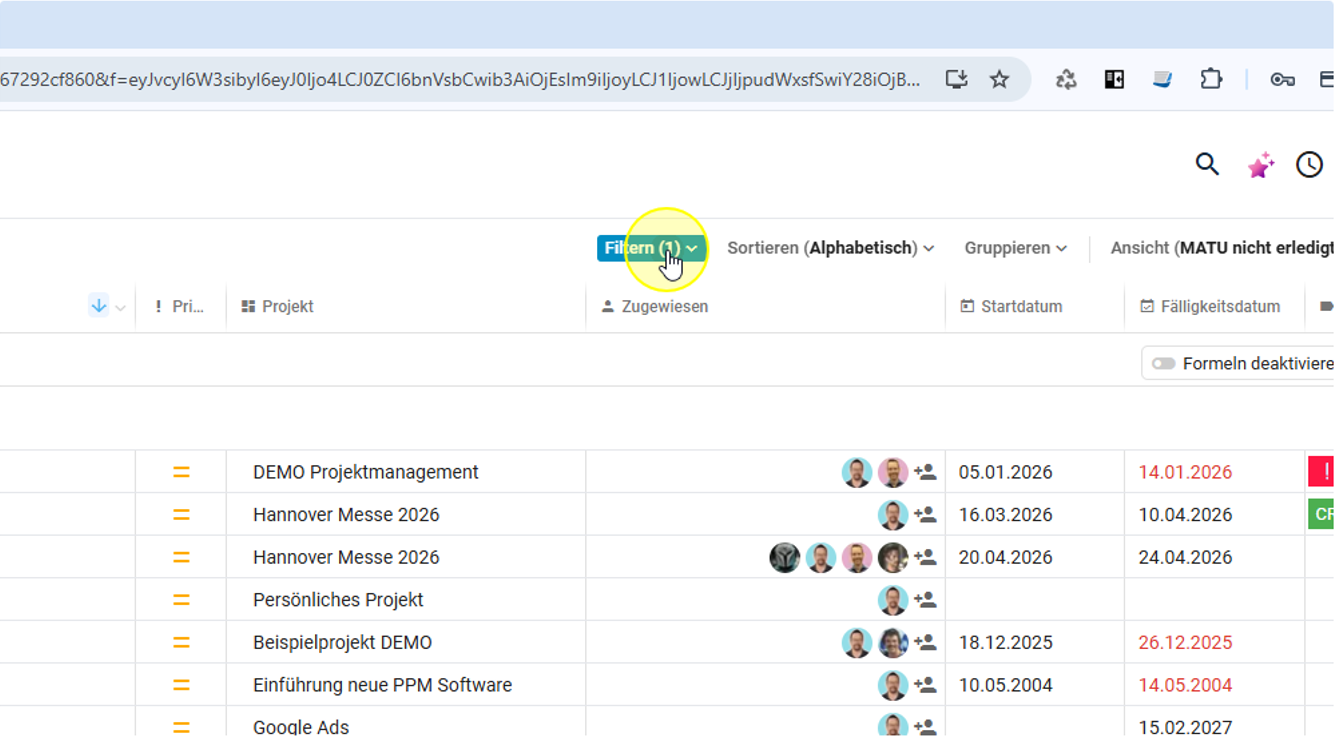Click the pink sparkle star icon
This screenshot has height=736, width=1337.
[x=1260, y=165]
